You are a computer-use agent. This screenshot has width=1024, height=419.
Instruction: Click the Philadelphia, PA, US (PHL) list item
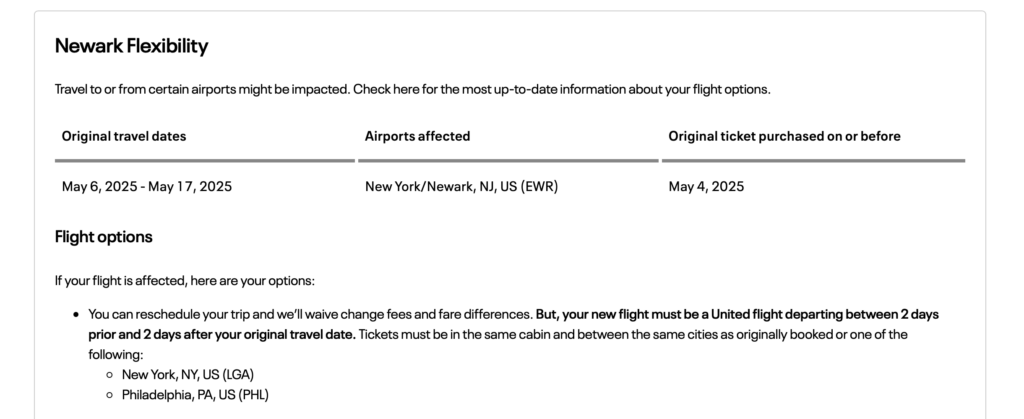195,395
